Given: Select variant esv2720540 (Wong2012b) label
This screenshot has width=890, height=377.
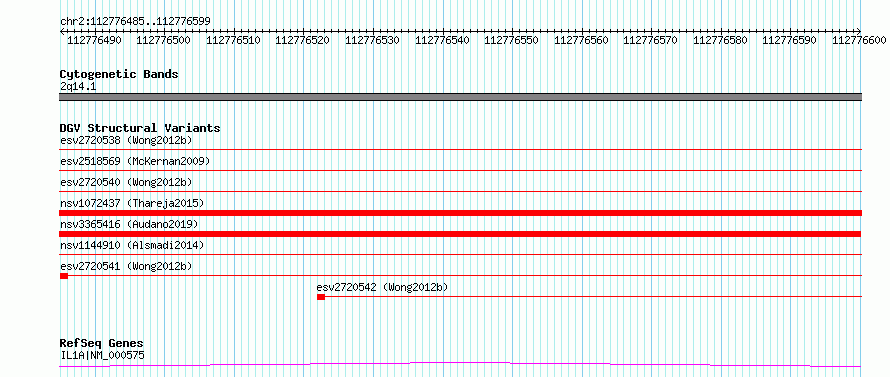Looking at the screenshot, I should [126, 182].
